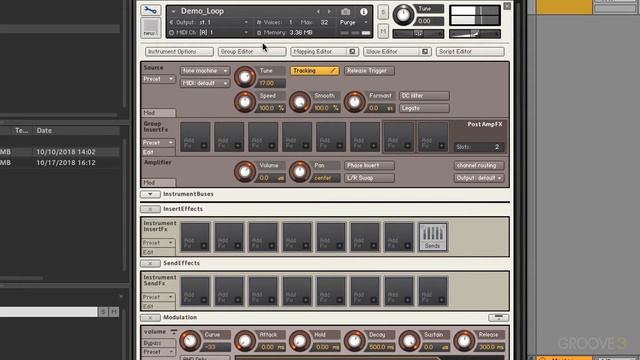Click the Post Amp FX Slots value field
Image resolution: width=640 pixels, height=360 pixels.
click(479, 147)
